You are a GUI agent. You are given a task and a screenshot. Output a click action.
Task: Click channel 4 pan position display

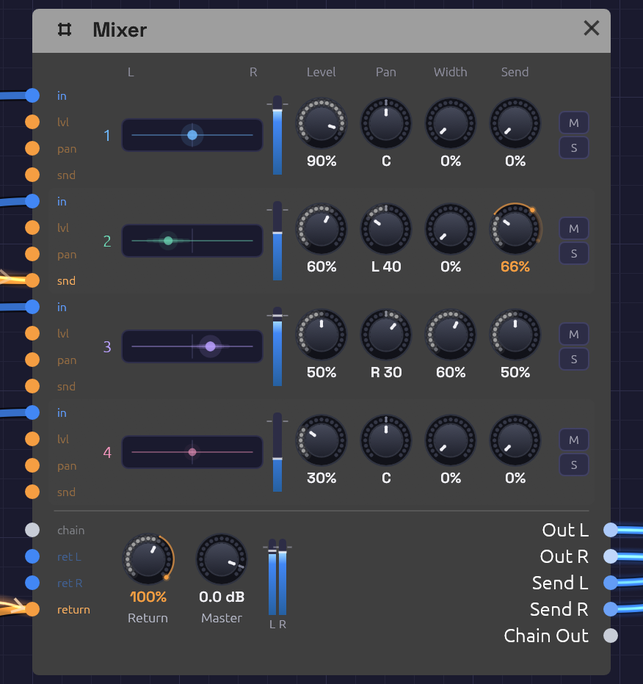pyautogui.click(x=192, y=452)
